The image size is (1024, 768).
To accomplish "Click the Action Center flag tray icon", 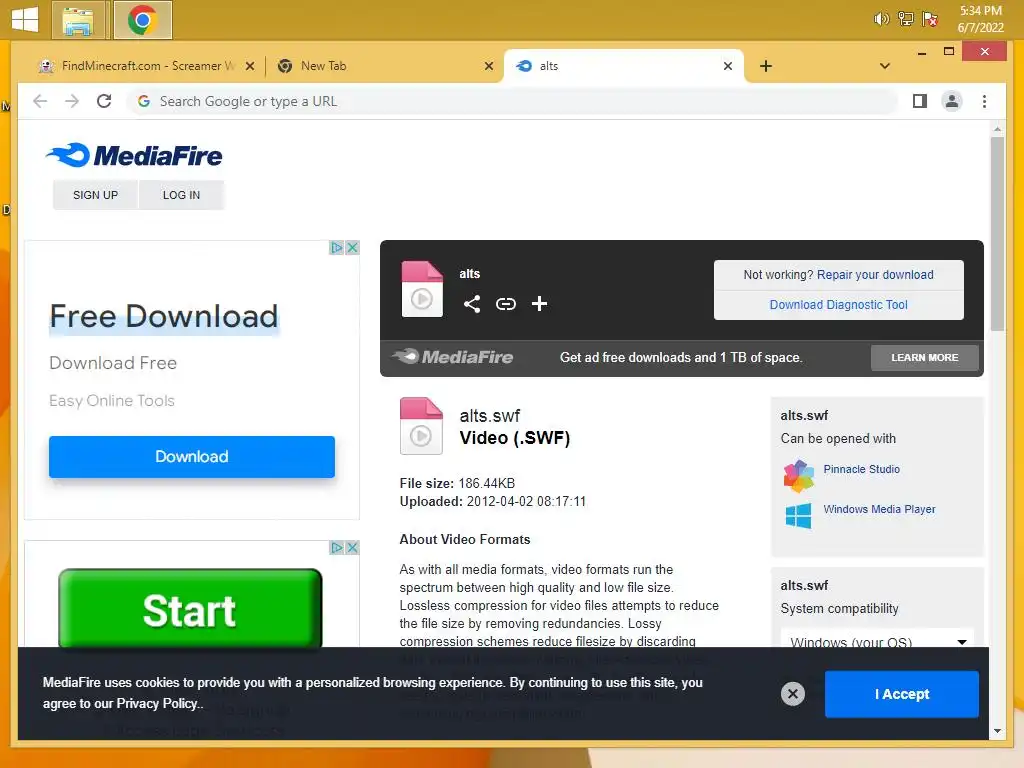I will click(x=930, y=19).
